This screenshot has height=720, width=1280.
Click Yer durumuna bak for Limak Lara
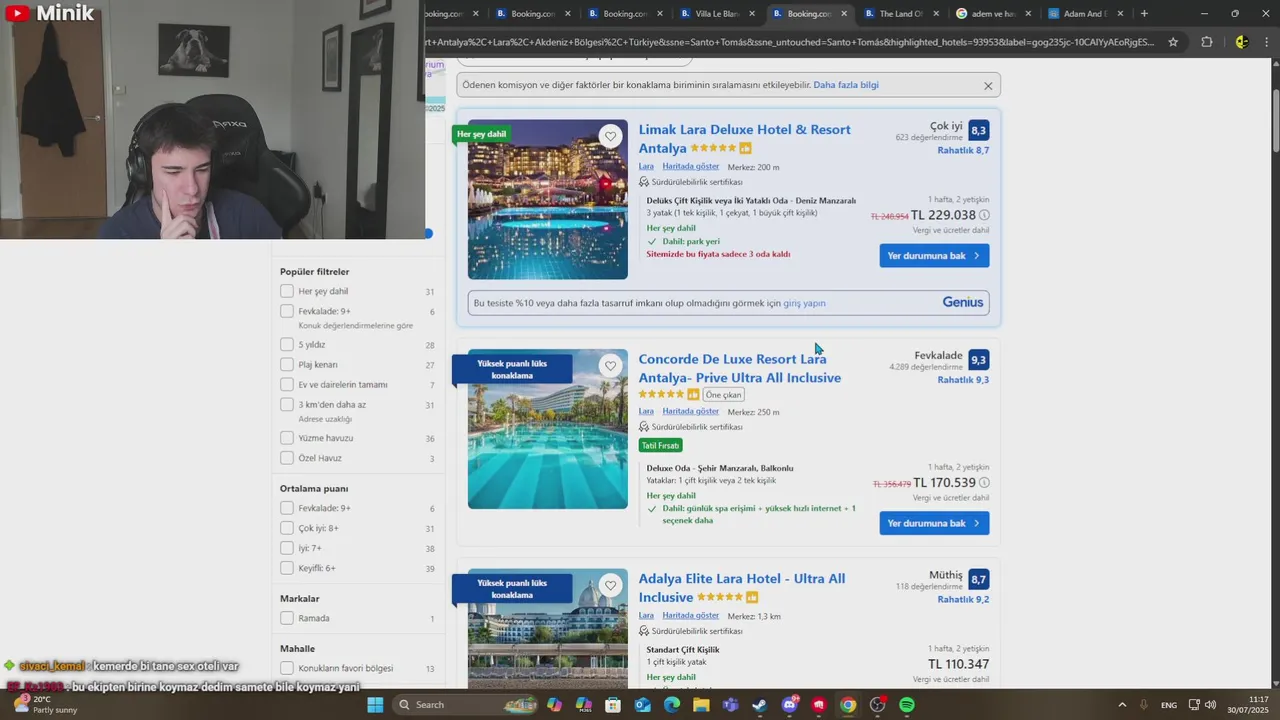pyautogui.click(x=934, y=256)
